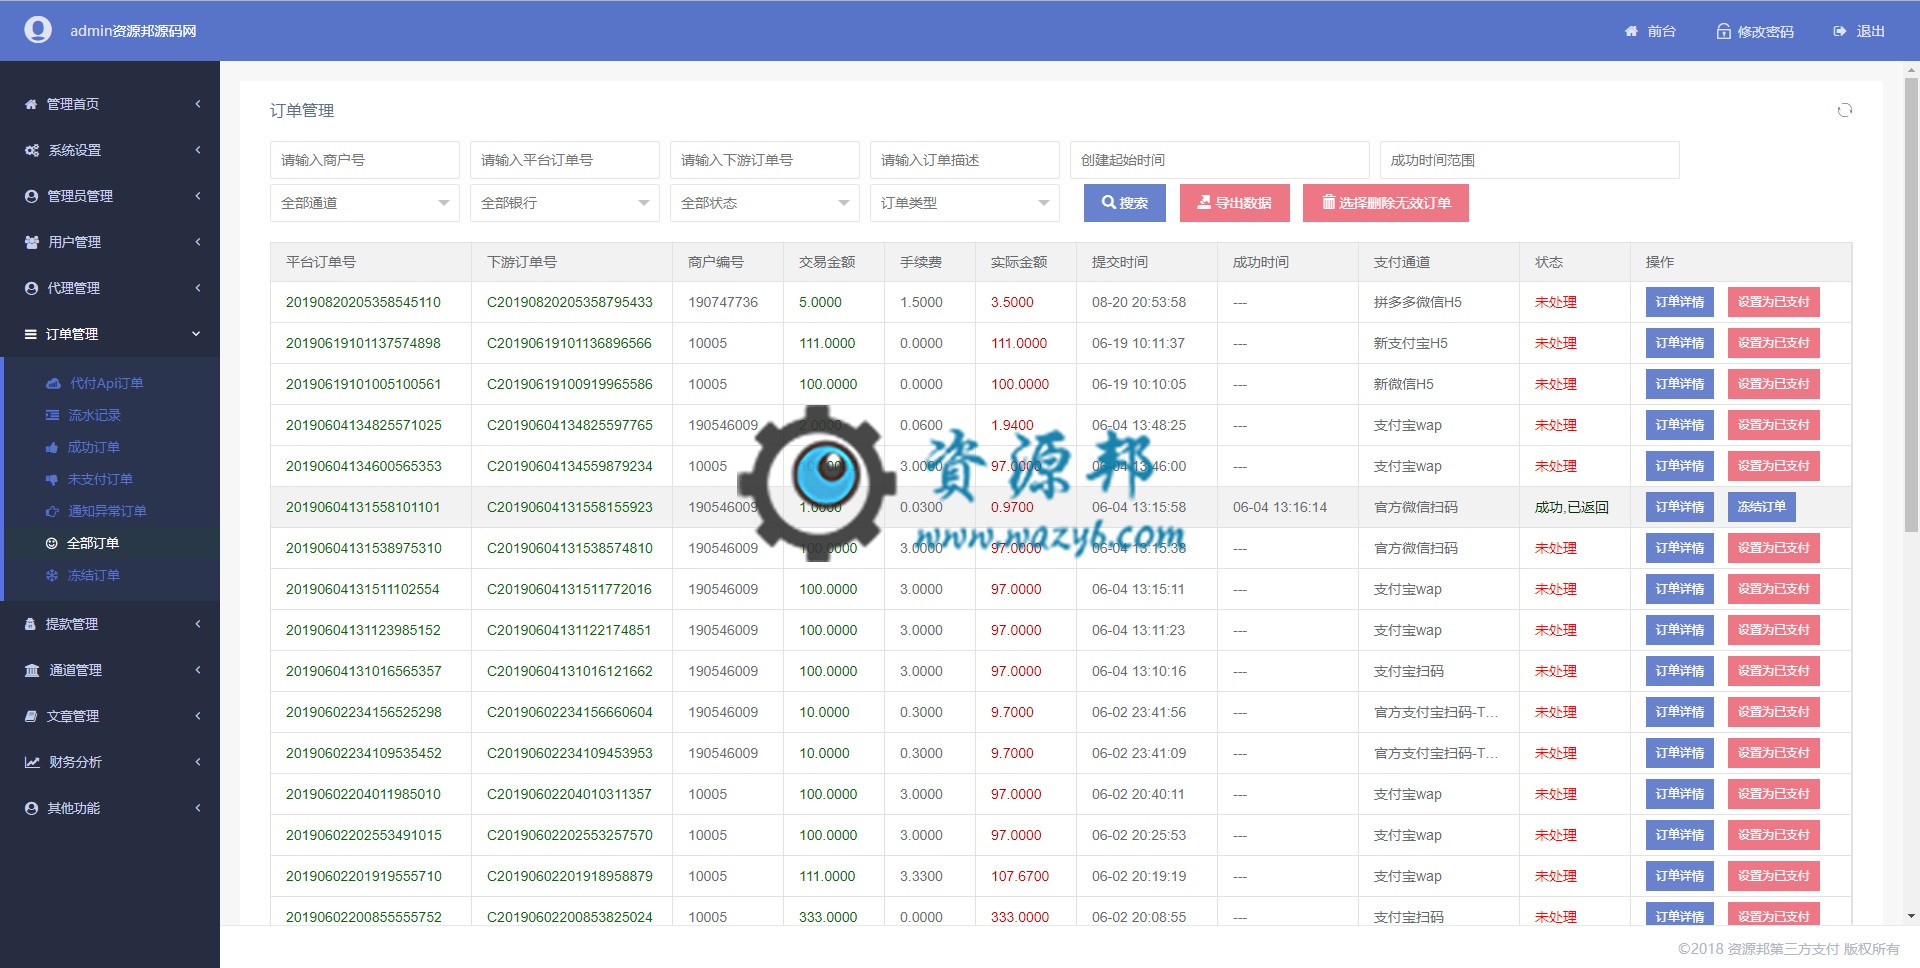The image size is (1920, 968).
Task: Open the 全部状态 dropdown
Action: click(765, 203)
